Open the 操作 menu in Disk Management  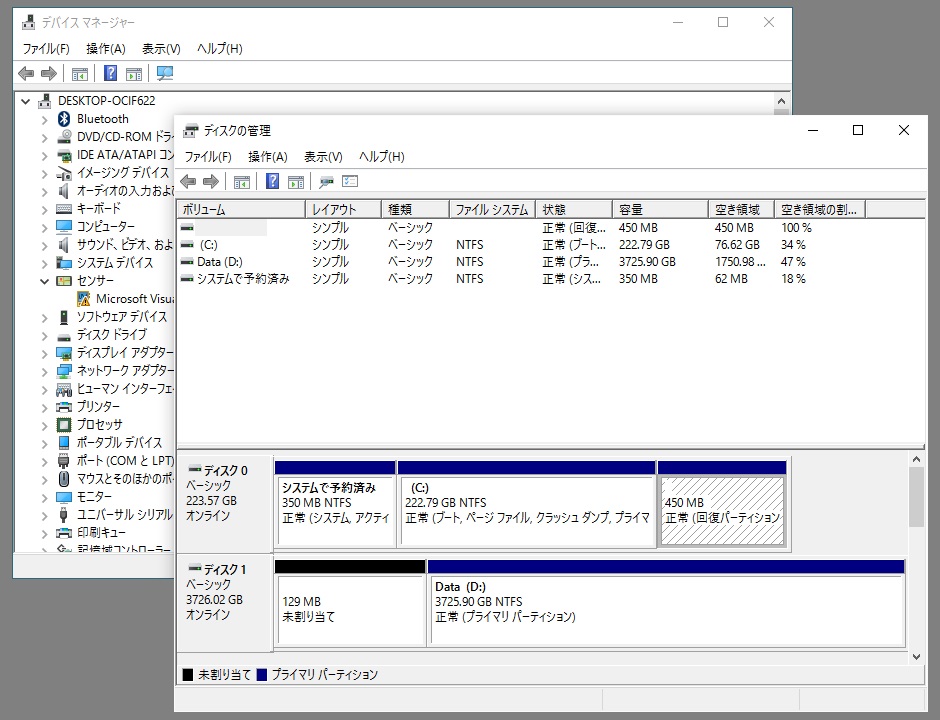pos(267,157)
